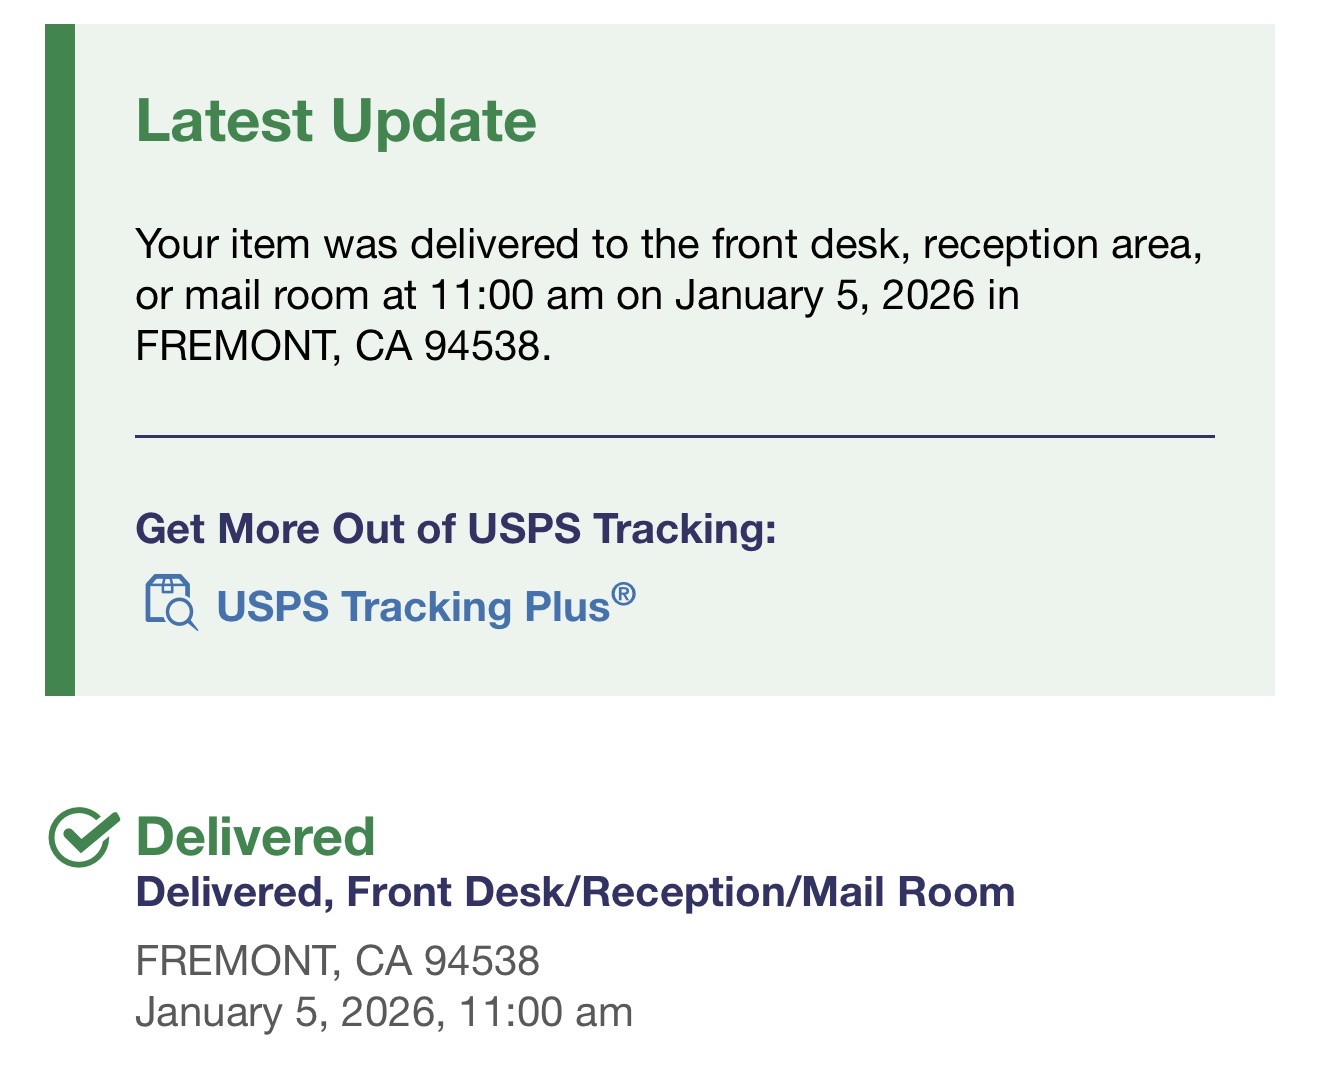This screenshot has height=1074, width=1320.
Task: Click the 11:00 am time in update paragraph
Action: click(x=516, y=296)
